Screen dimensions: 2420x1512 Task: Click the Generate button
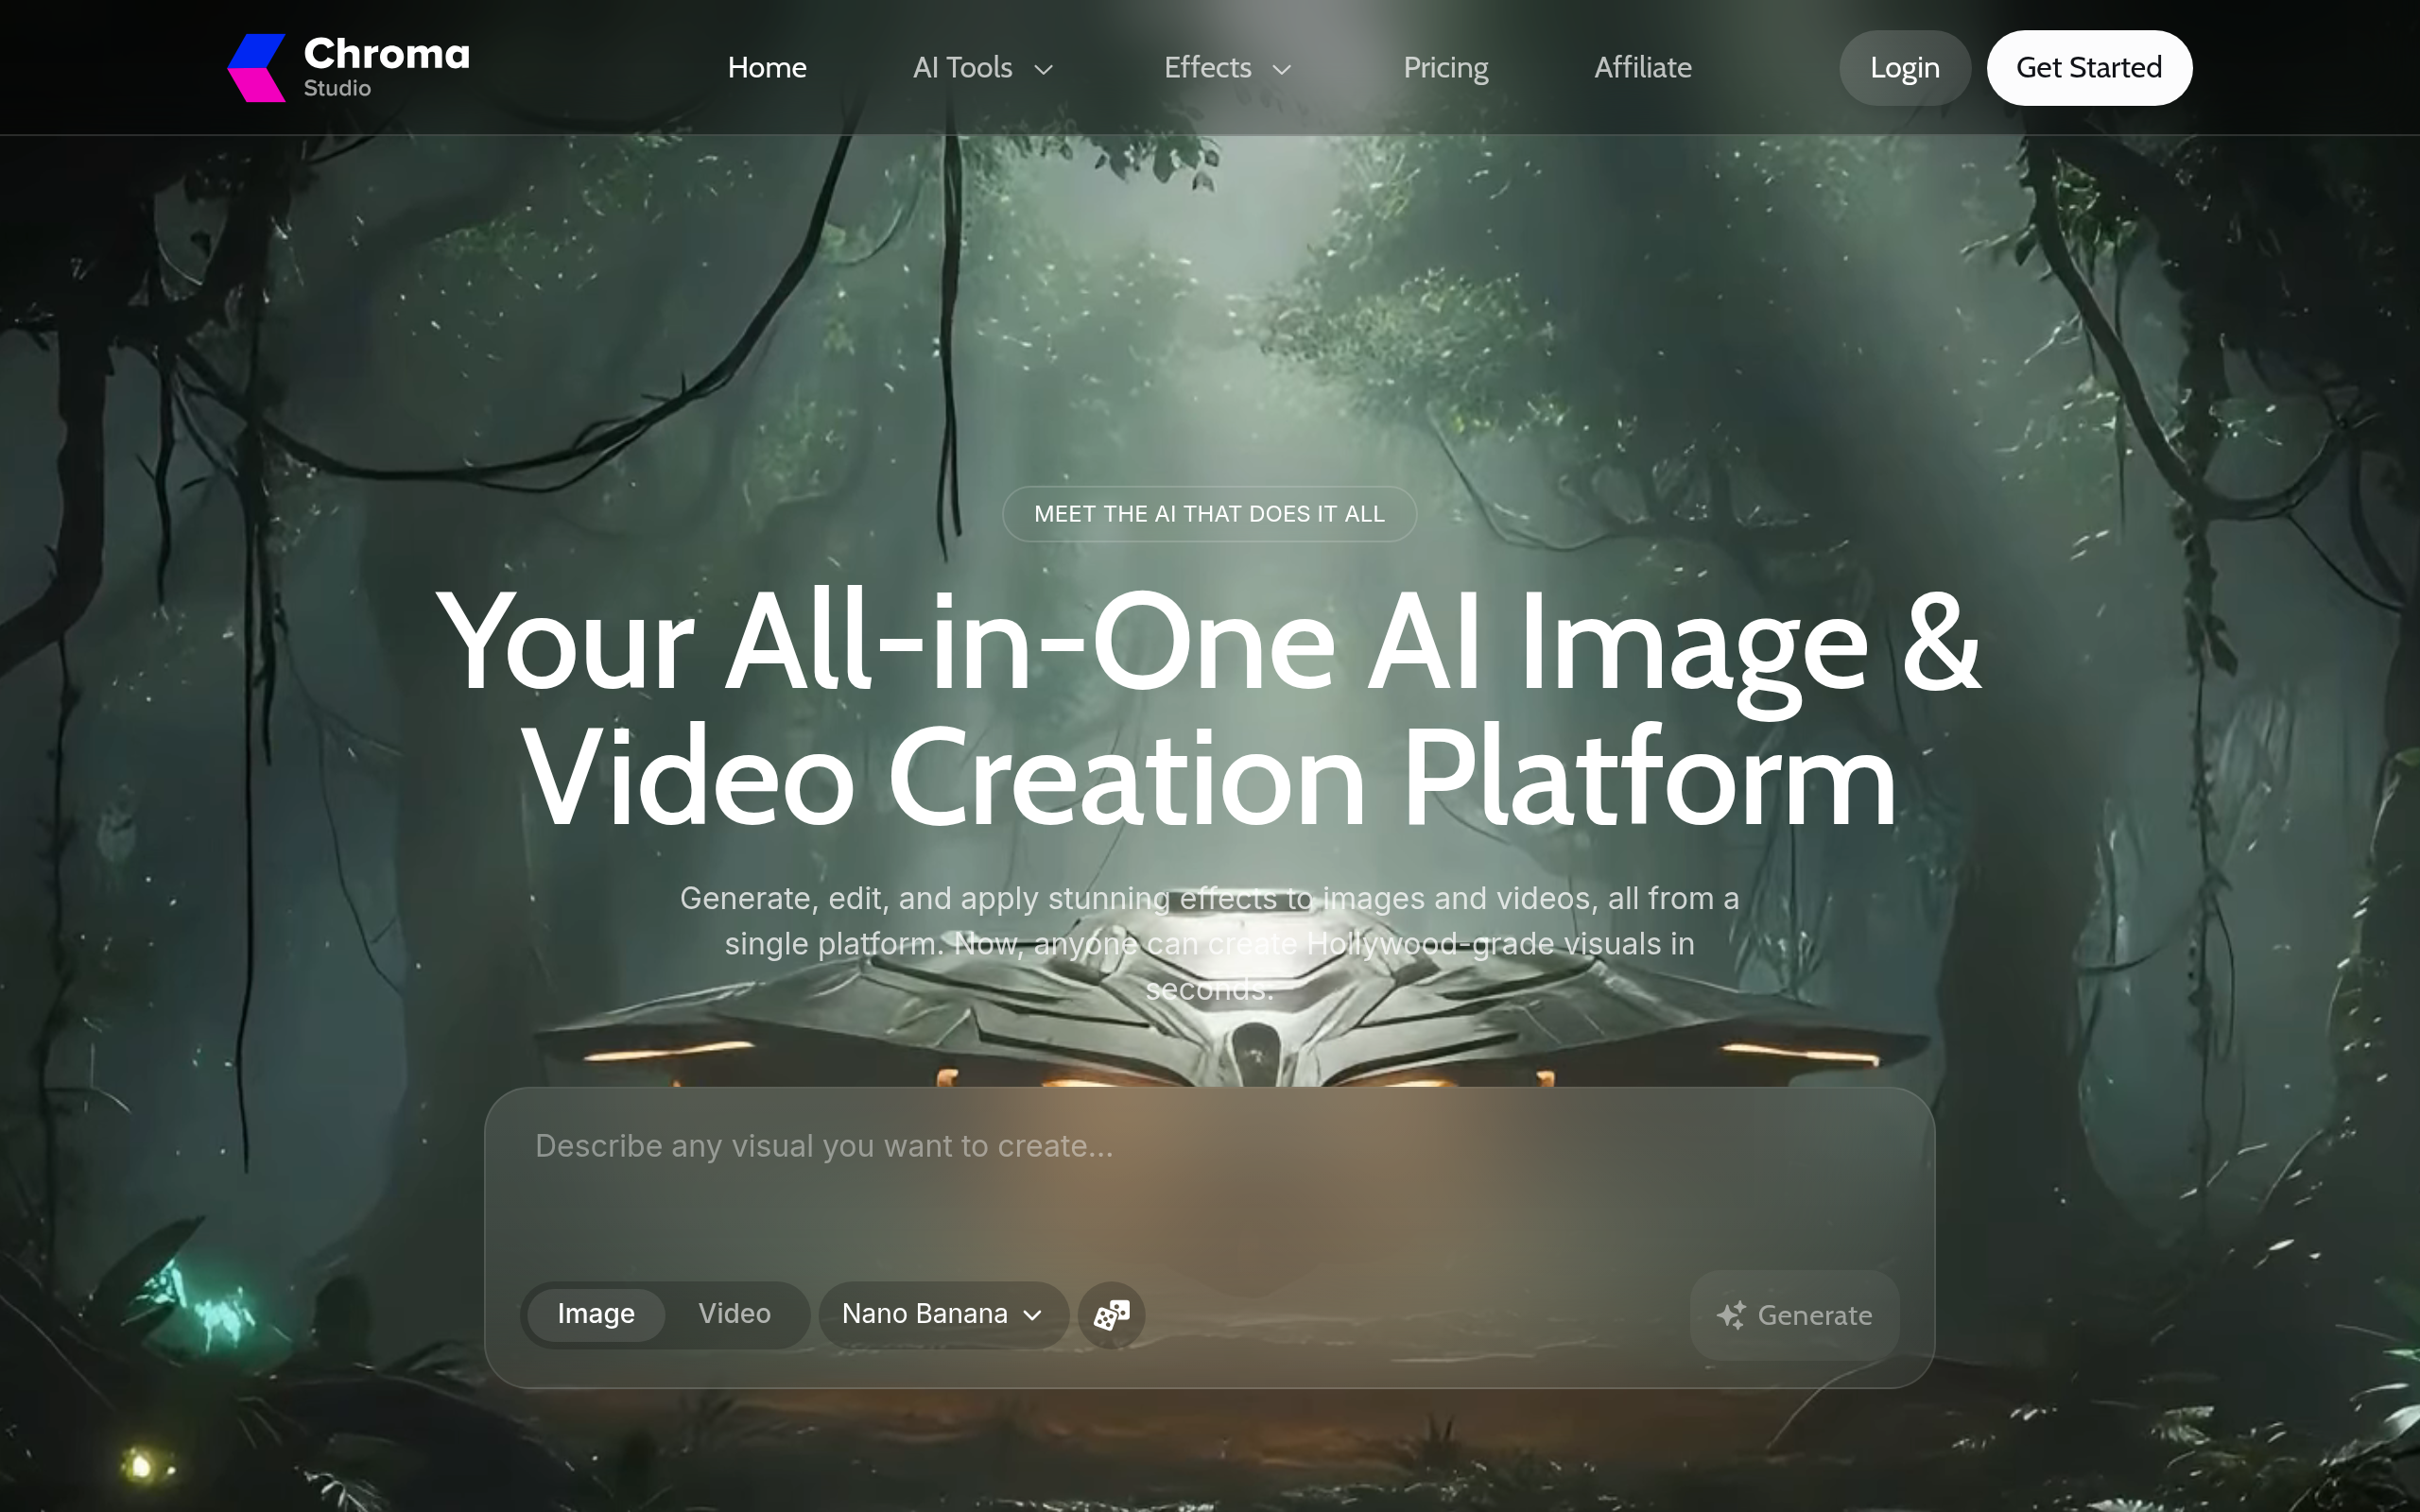point(1794,1315)
